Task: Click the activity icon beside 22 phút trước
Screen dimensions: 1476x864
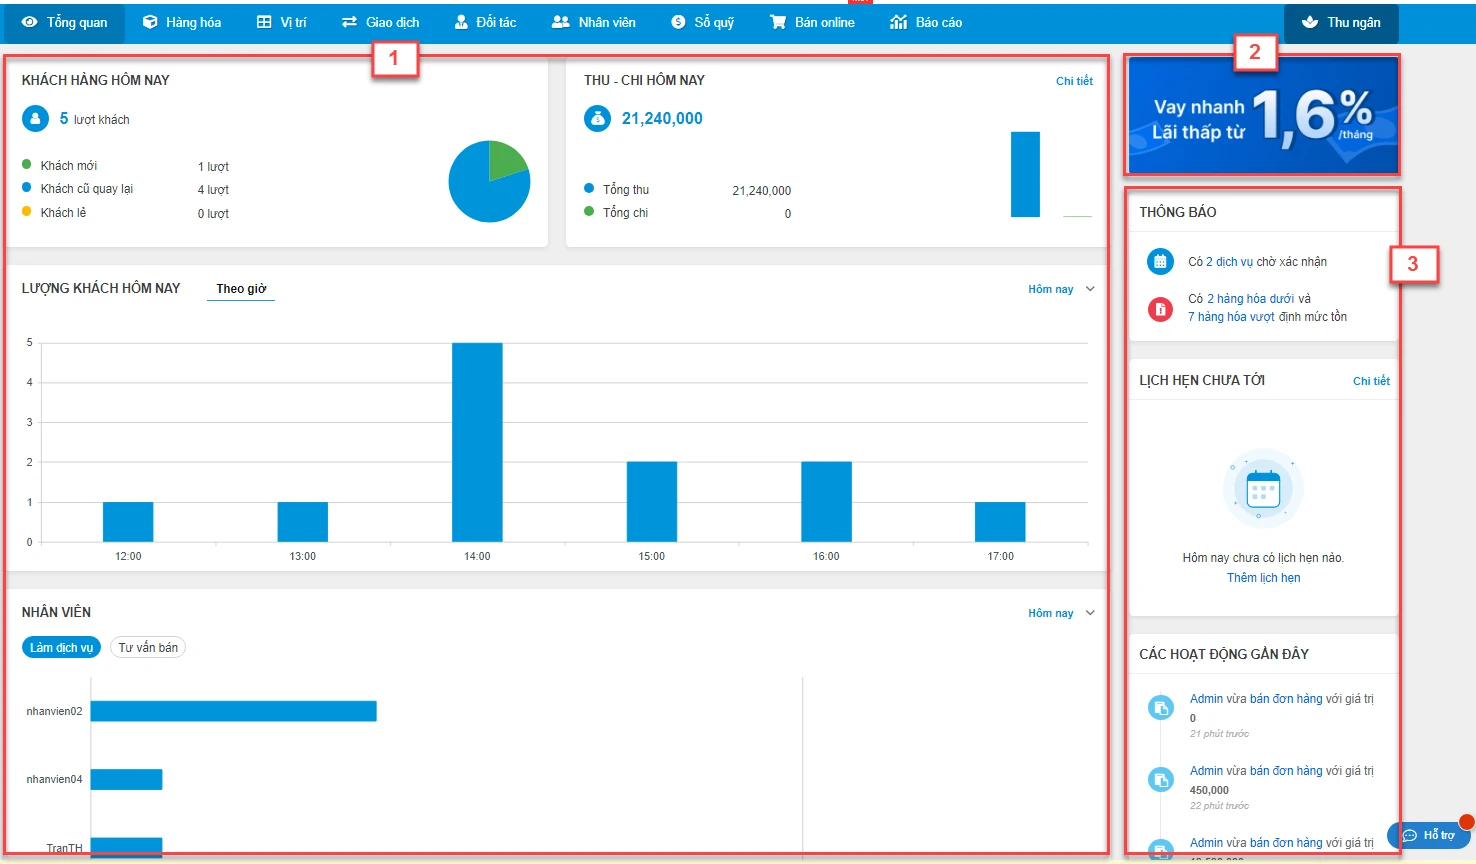Action: pyautogui.click(x=1160, y=780)
